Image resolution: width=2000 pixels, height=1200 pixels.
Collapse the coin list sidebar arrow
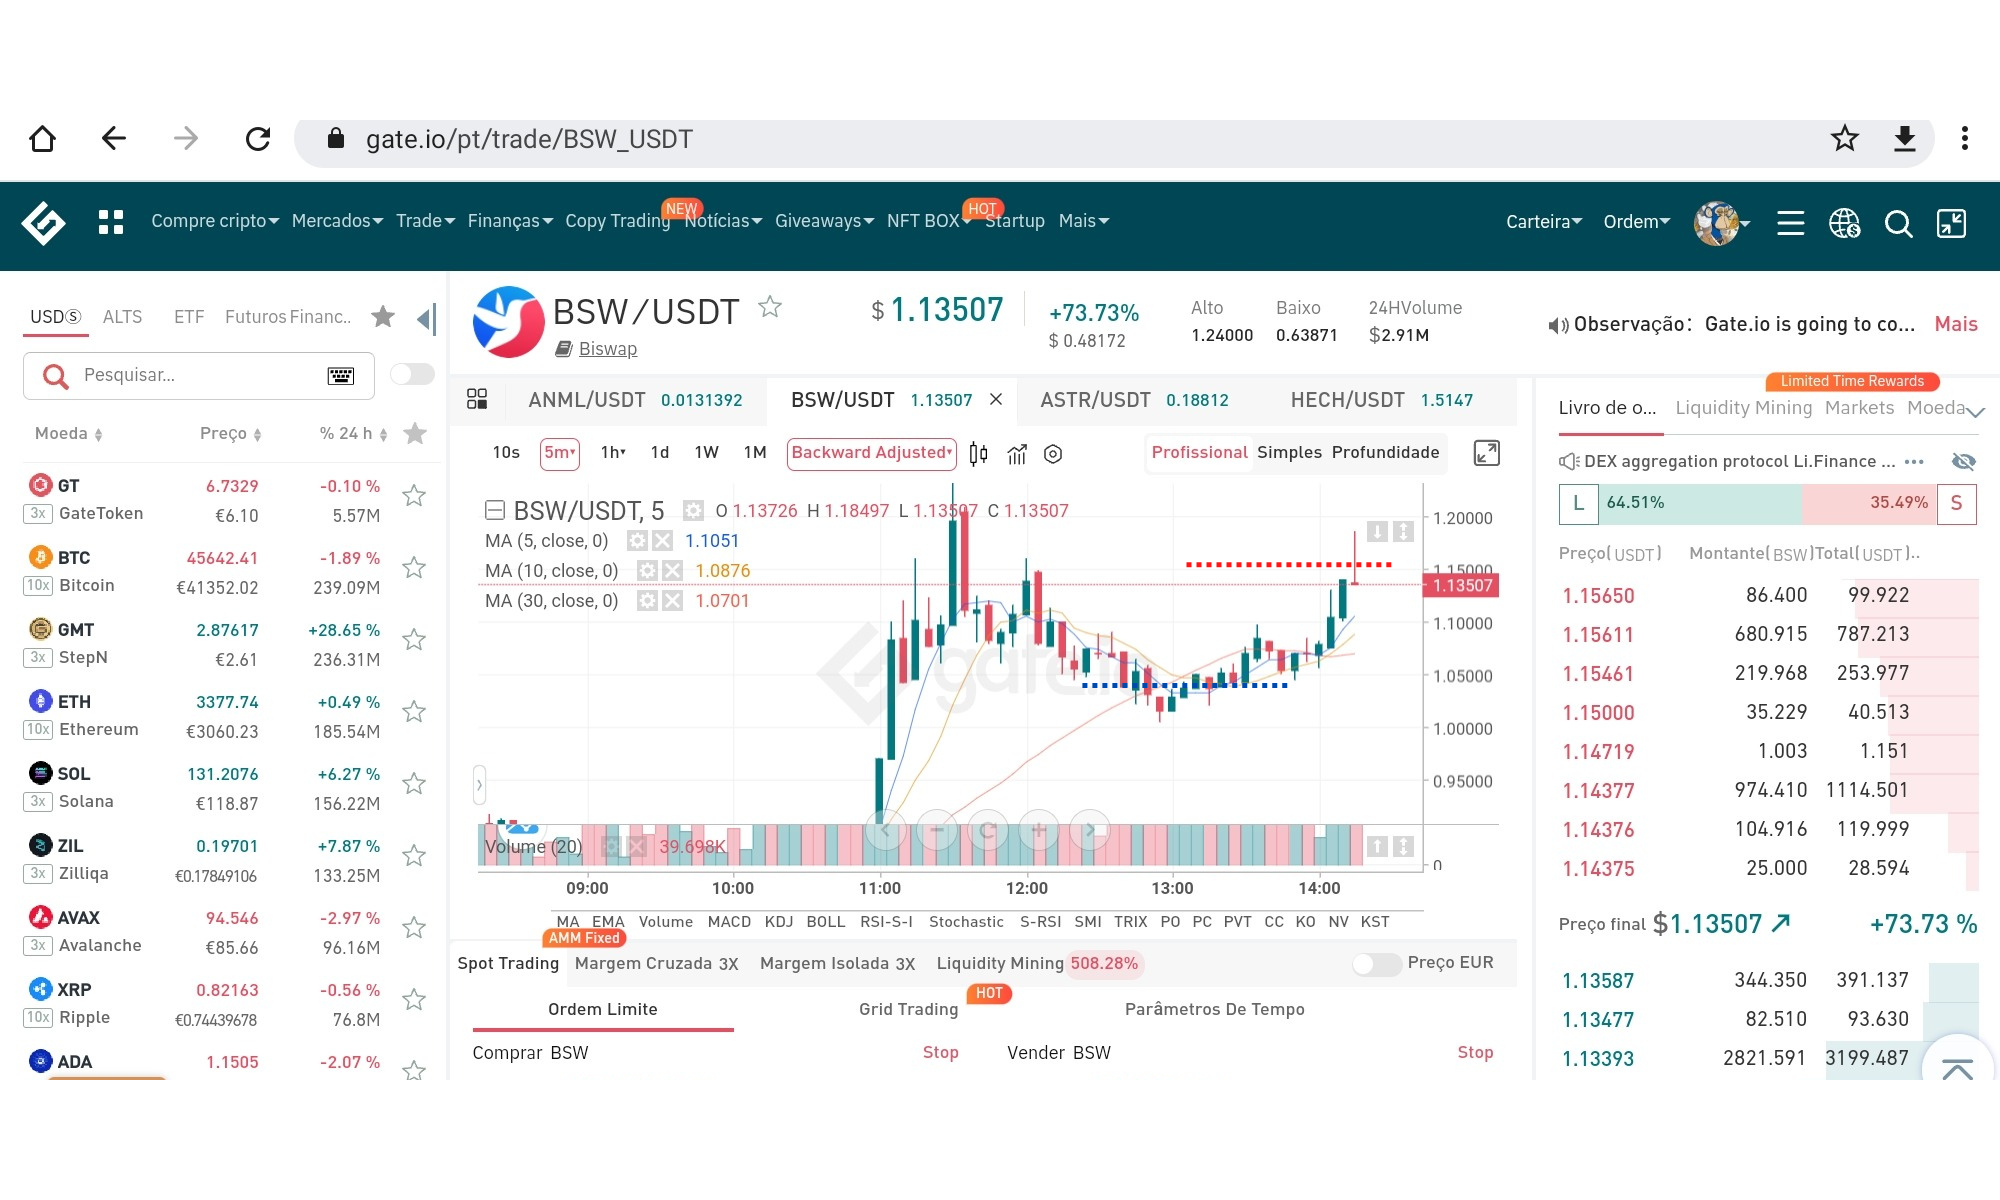pyautogui.click(x=426, y=319)
